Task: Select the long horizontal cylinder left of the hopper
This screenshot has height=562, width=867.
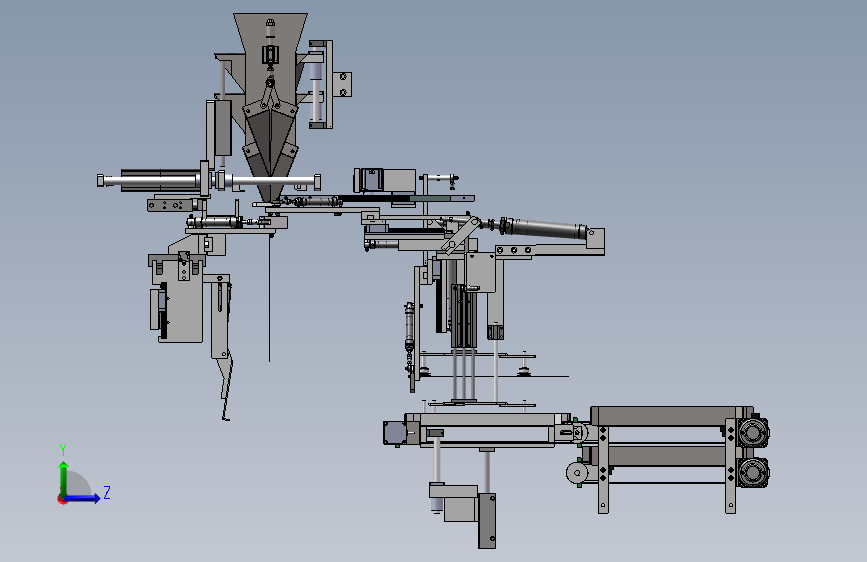Action: pos(208,180)
